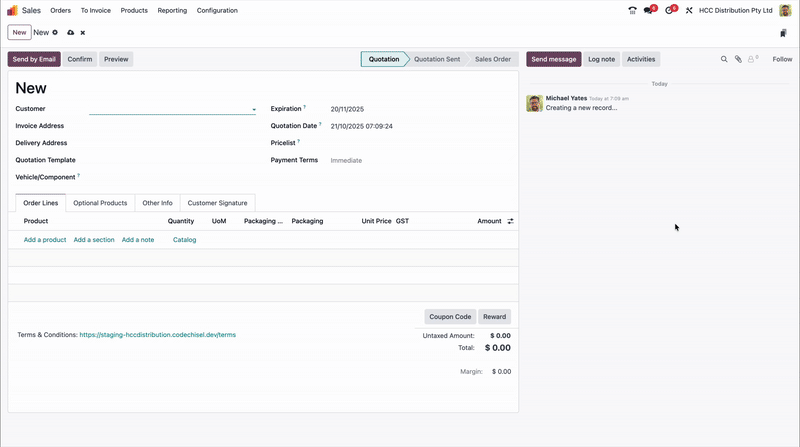Image resolution: width=800 pixels, height=447 pixels.
Task: Click the followers person icon
Action: tap(752, 59)
